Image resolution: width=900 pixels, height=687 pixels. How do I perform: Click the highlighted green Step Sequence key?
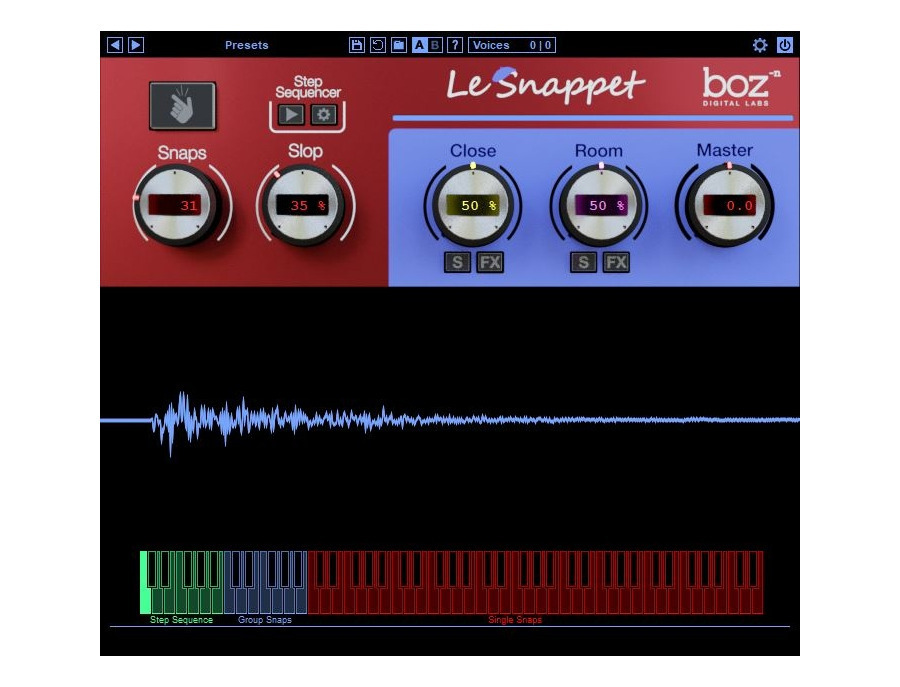(145, 583)
